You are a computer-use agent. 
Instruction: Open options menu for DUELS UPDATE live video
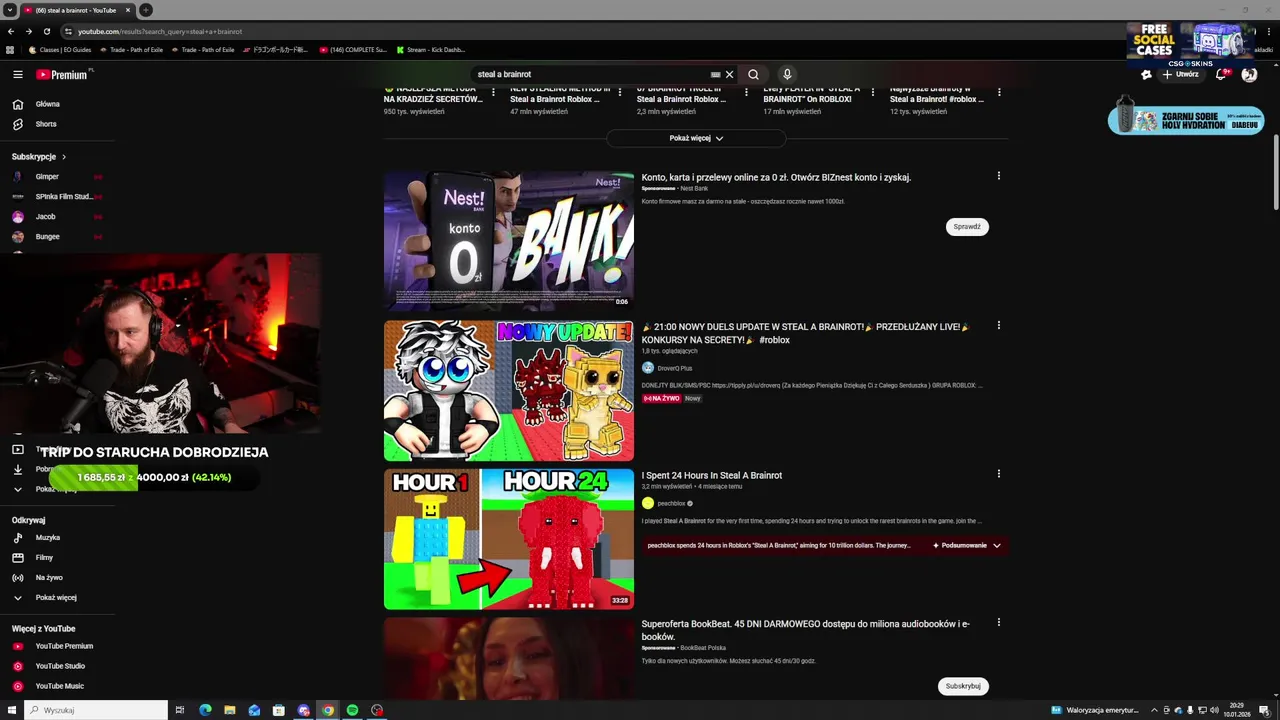998,326
